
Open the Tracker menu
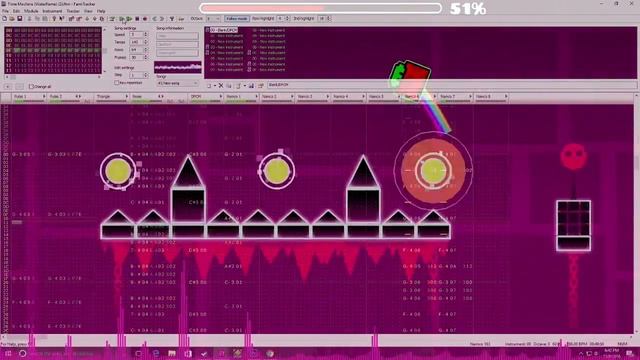tap(73, 11)
